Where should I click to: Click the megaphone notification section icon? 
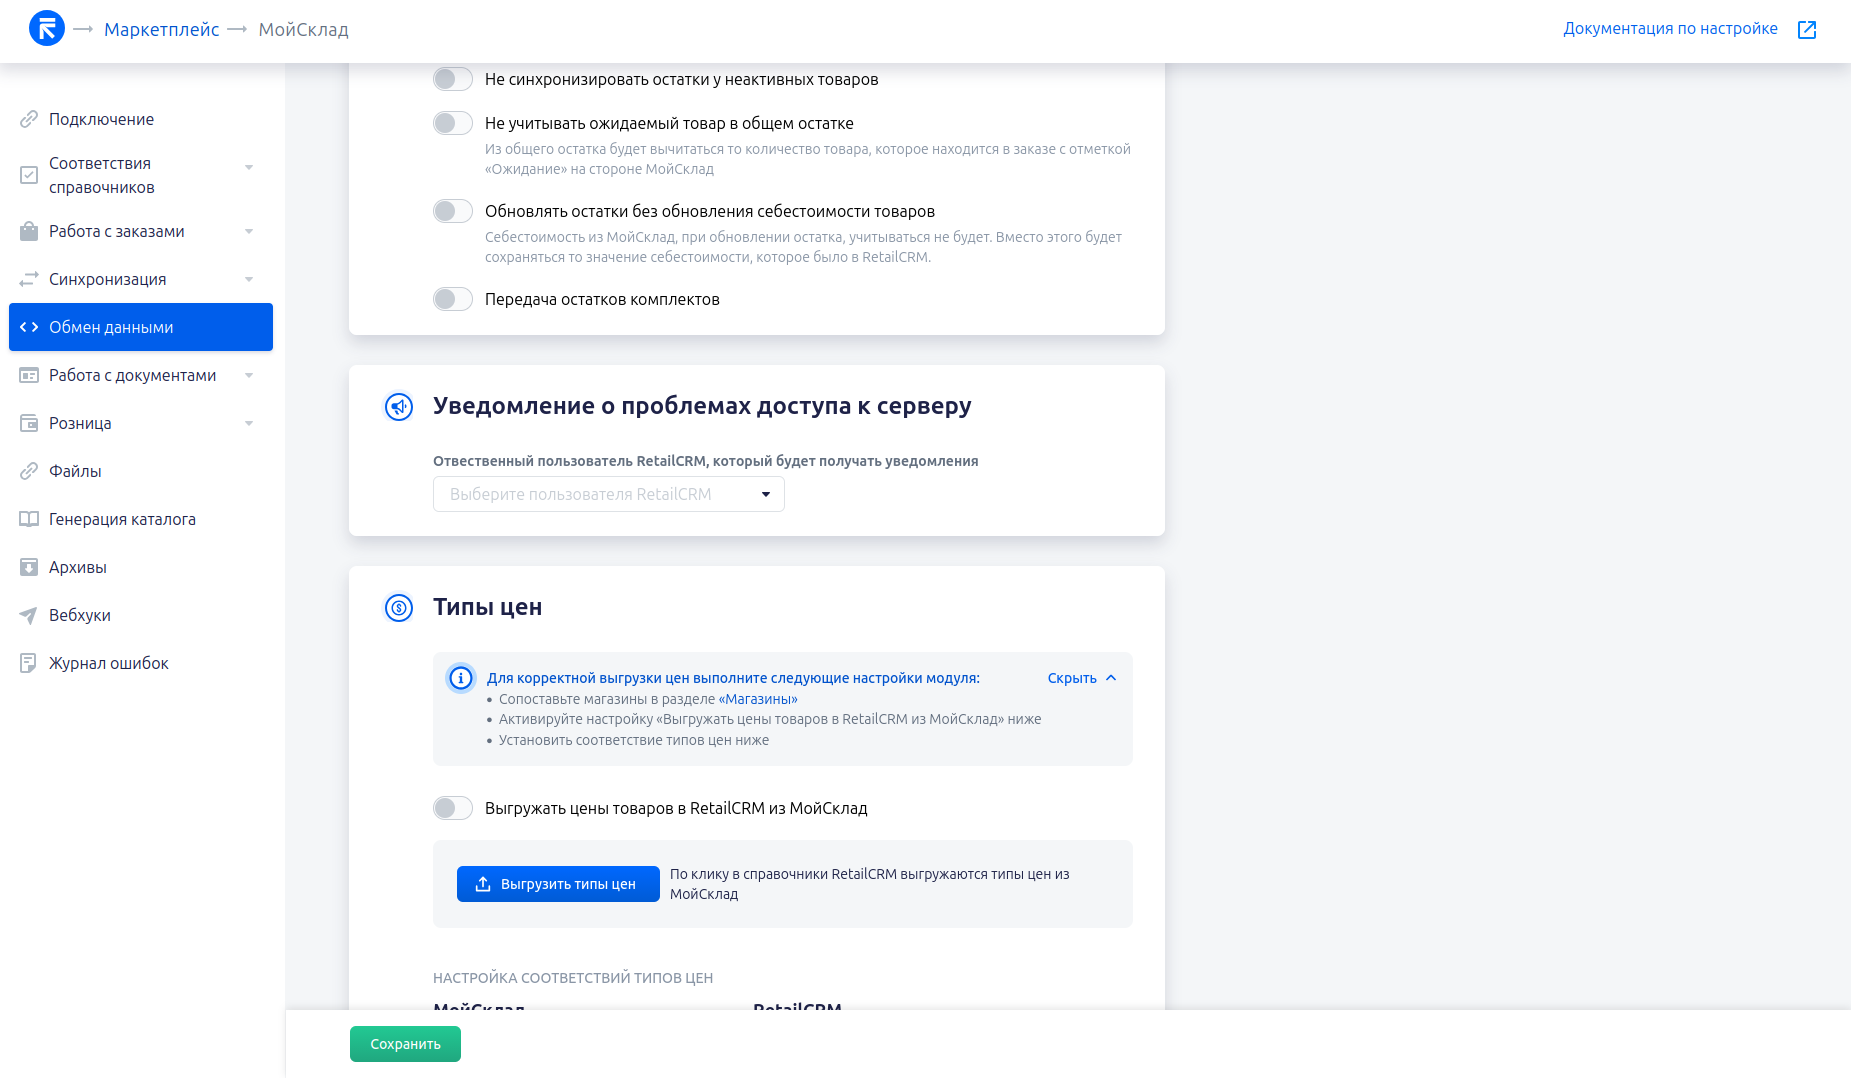[399, 407]
